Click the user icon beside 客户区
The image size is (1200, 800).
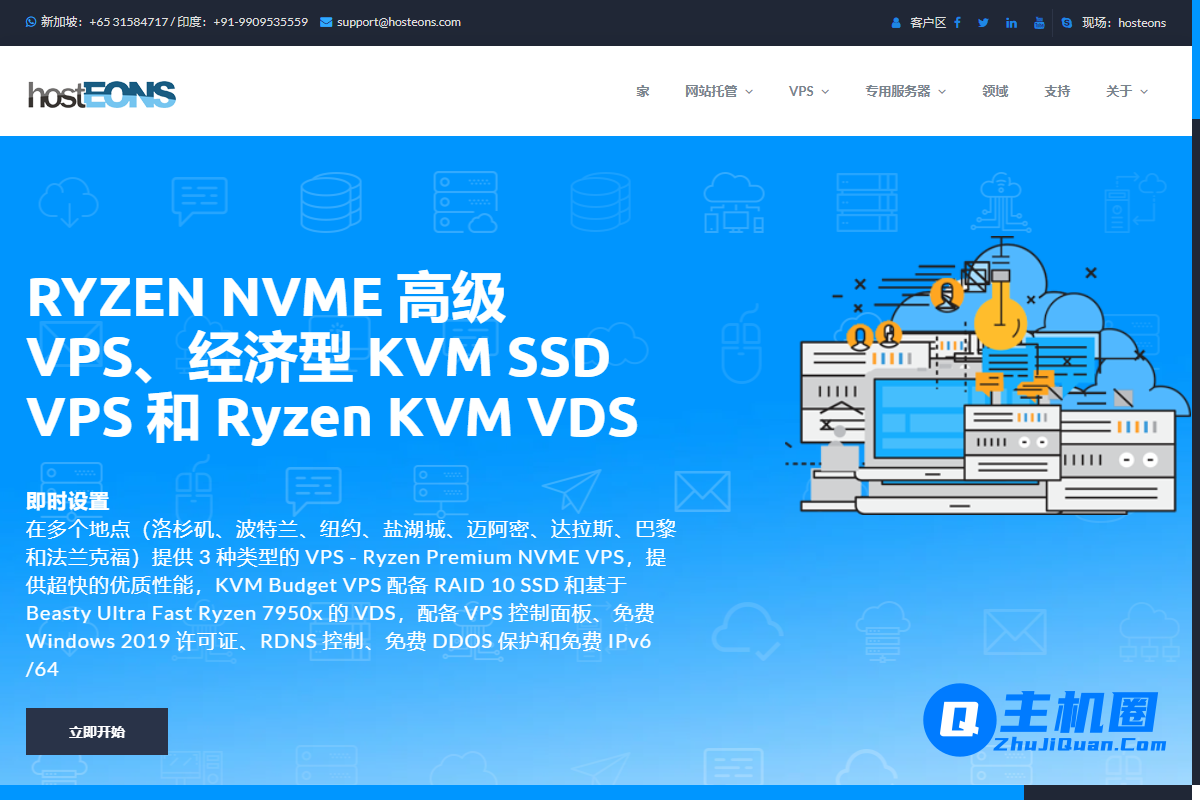tap(896, 23)
